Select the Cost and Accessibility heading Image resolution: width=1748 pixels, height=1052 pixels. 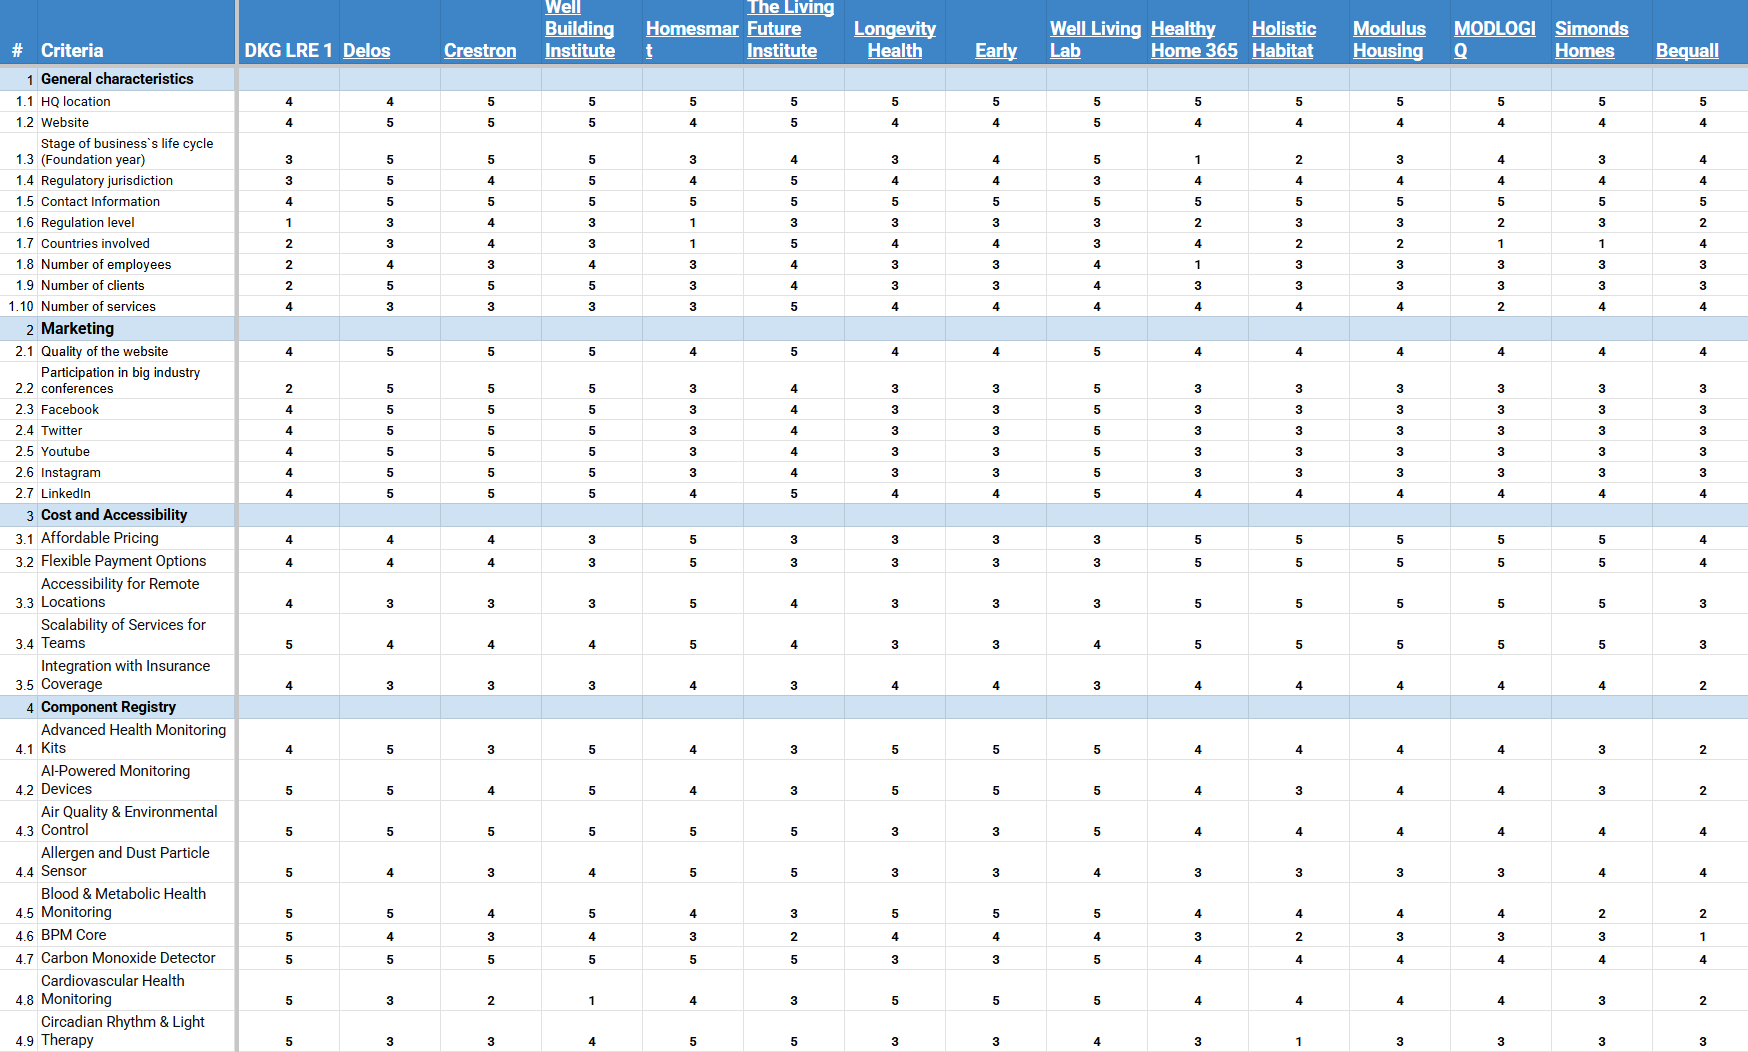coord(114,515)
